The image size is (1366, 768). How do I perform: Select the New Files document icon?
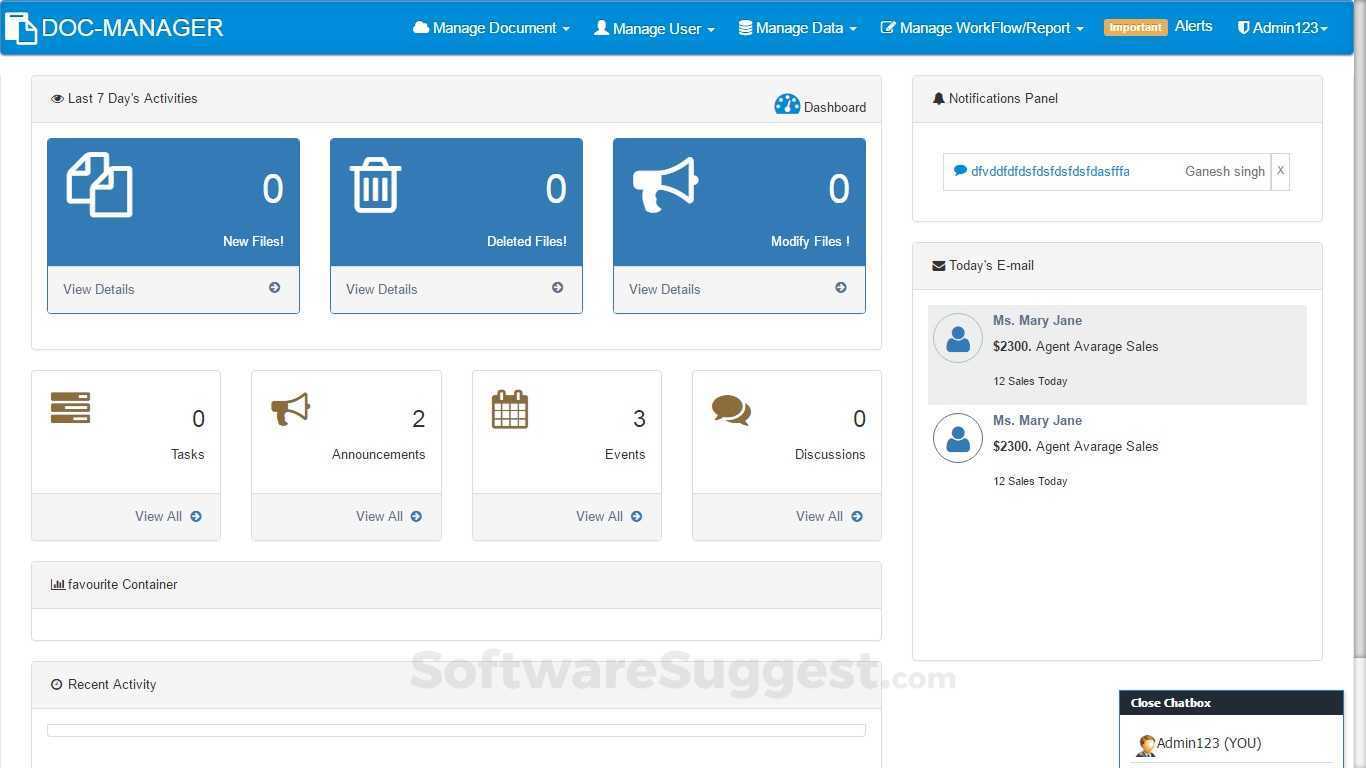point(99,185)
